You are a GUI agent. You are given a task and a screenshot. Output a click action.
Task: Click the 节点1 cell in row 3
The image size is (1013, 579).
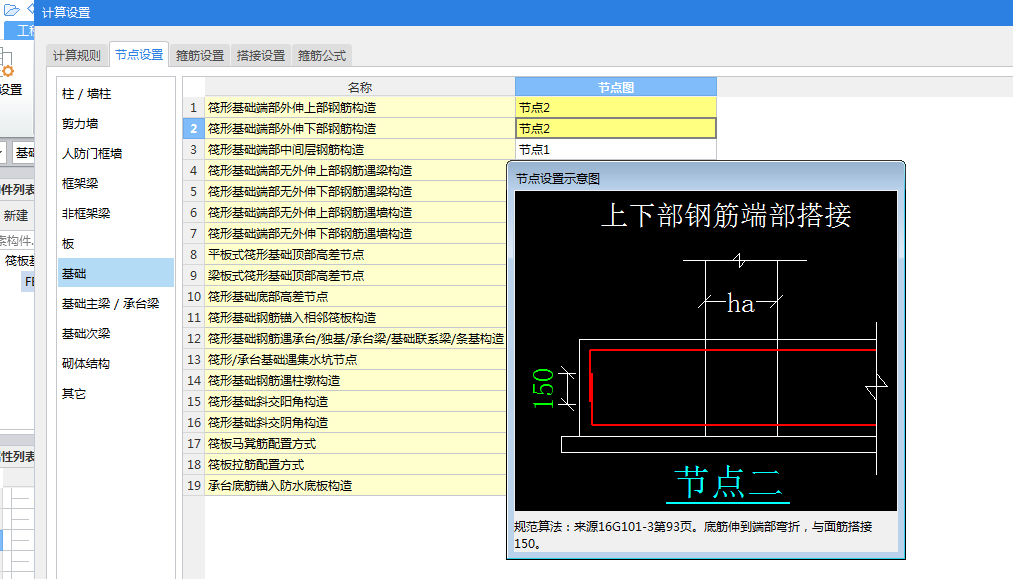click(616, 149)
